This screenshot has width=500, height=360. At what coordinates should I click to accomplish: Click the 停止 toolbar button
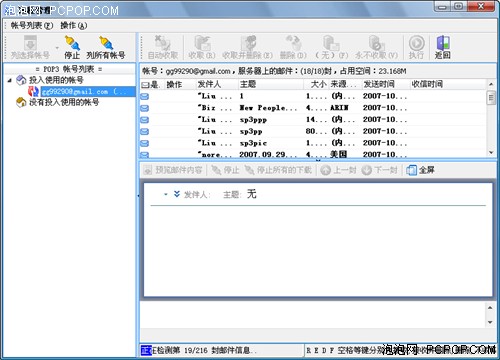[x=72, y=48]
